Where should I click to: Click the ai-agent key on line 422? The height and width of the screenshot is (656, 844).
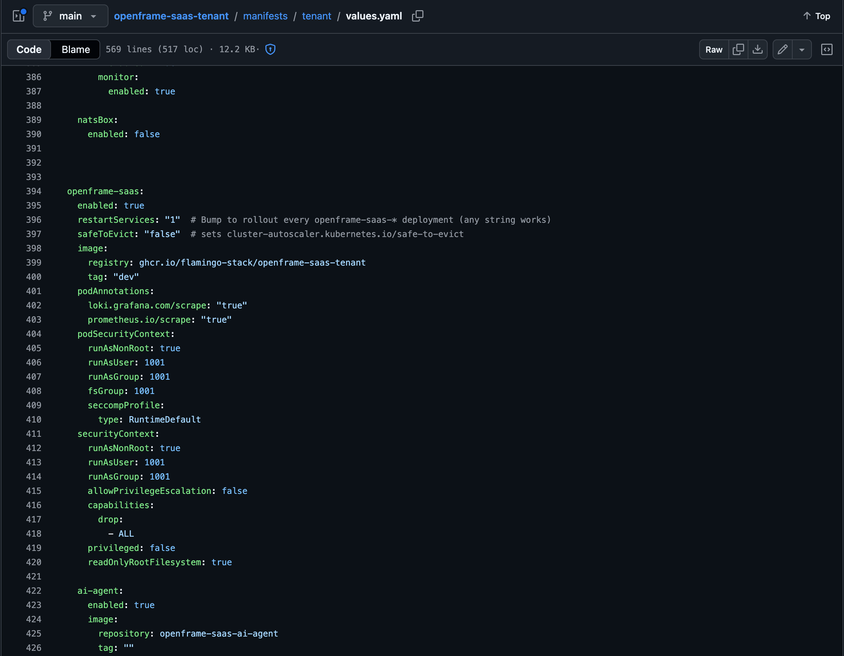pos(97,590)
